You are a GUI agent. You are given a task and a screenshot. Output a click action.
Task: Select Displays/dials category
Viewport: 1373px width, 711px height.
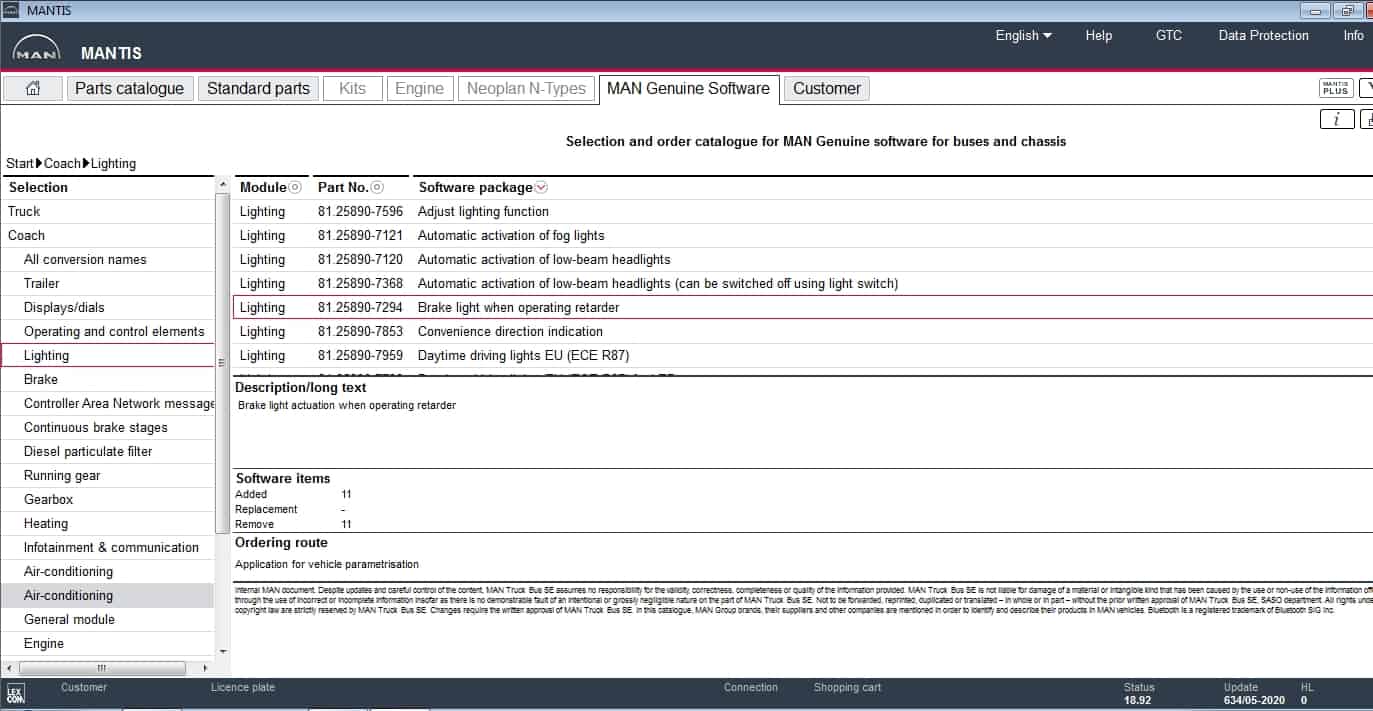(x=108, y=307)
